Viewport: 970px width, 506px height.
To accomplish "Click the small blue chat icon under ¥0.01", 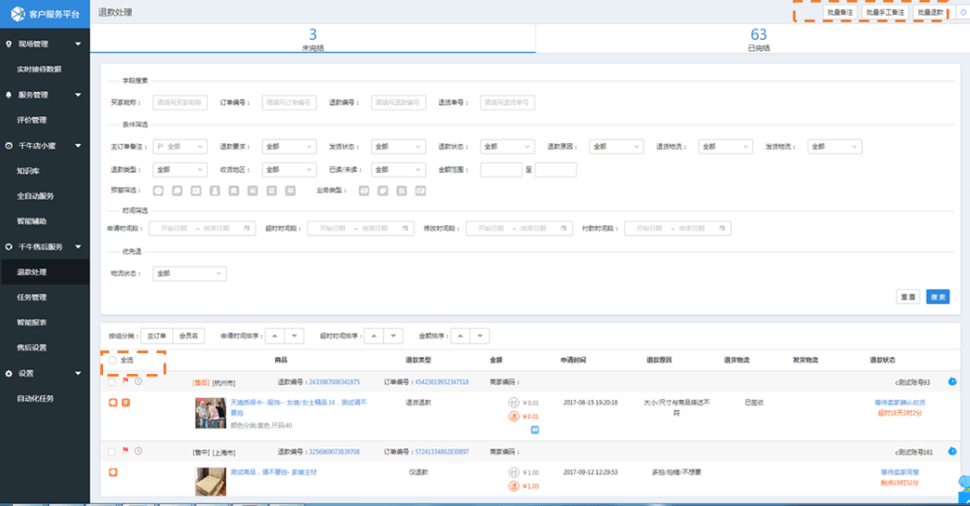I will pos(534,429).
